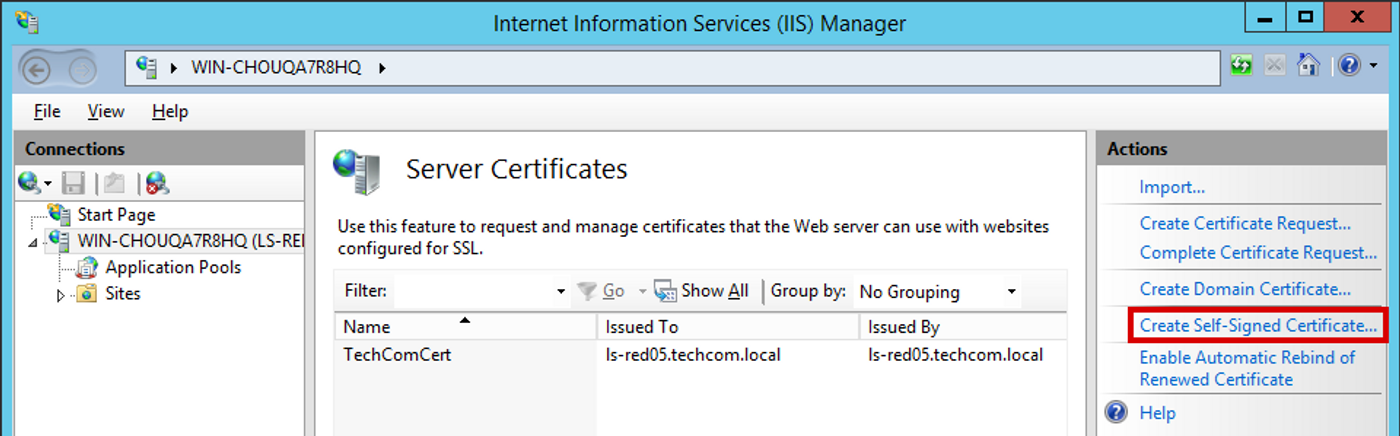Image resolution: width=1400 pixels, height=436 pixels.
Task: Click the Show All filter icon
Action: [x=665, y=291]
